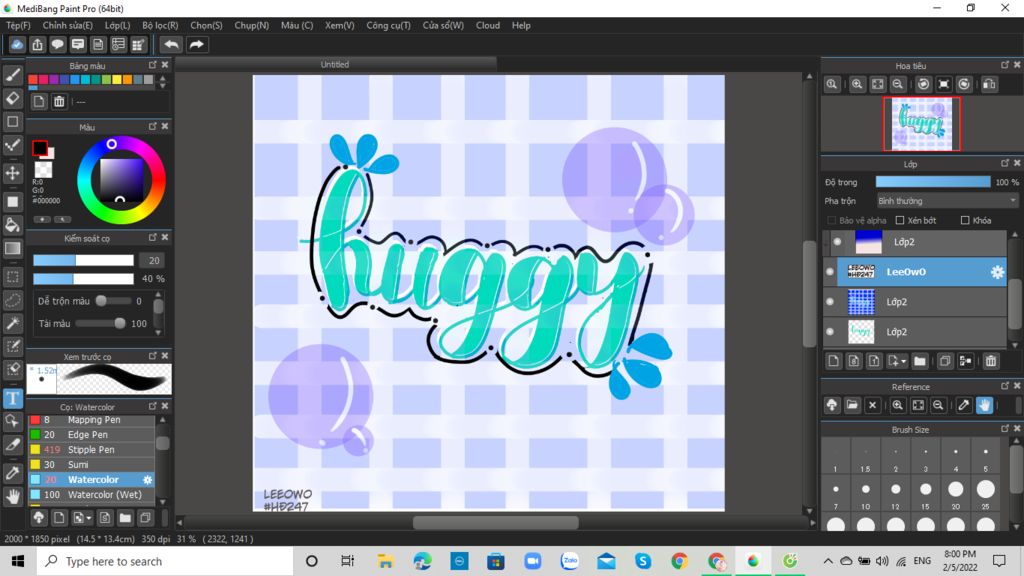Image resolution: width=1024 pixels, height=576 pixels.
Task: Click the Độ trong opacity slider bar
Action: (933, 182)
